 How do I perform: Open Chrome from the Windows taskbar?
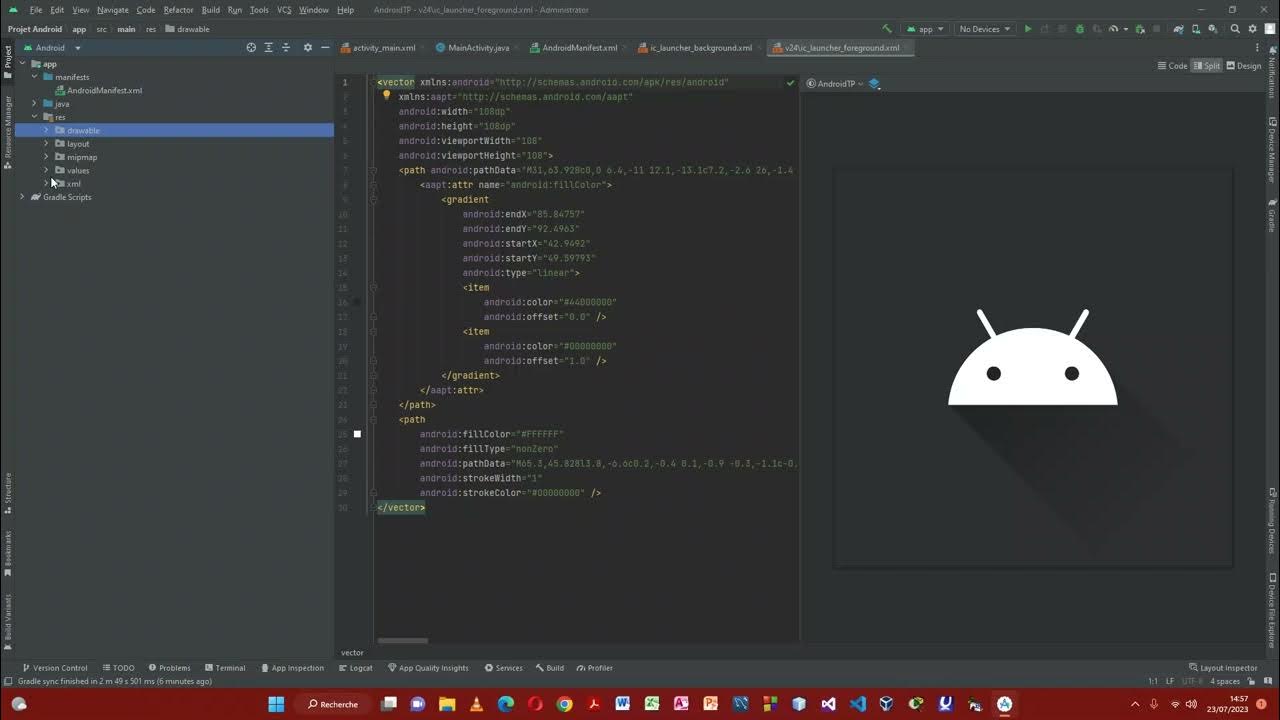pyautogui.click(x=564, y=704)
